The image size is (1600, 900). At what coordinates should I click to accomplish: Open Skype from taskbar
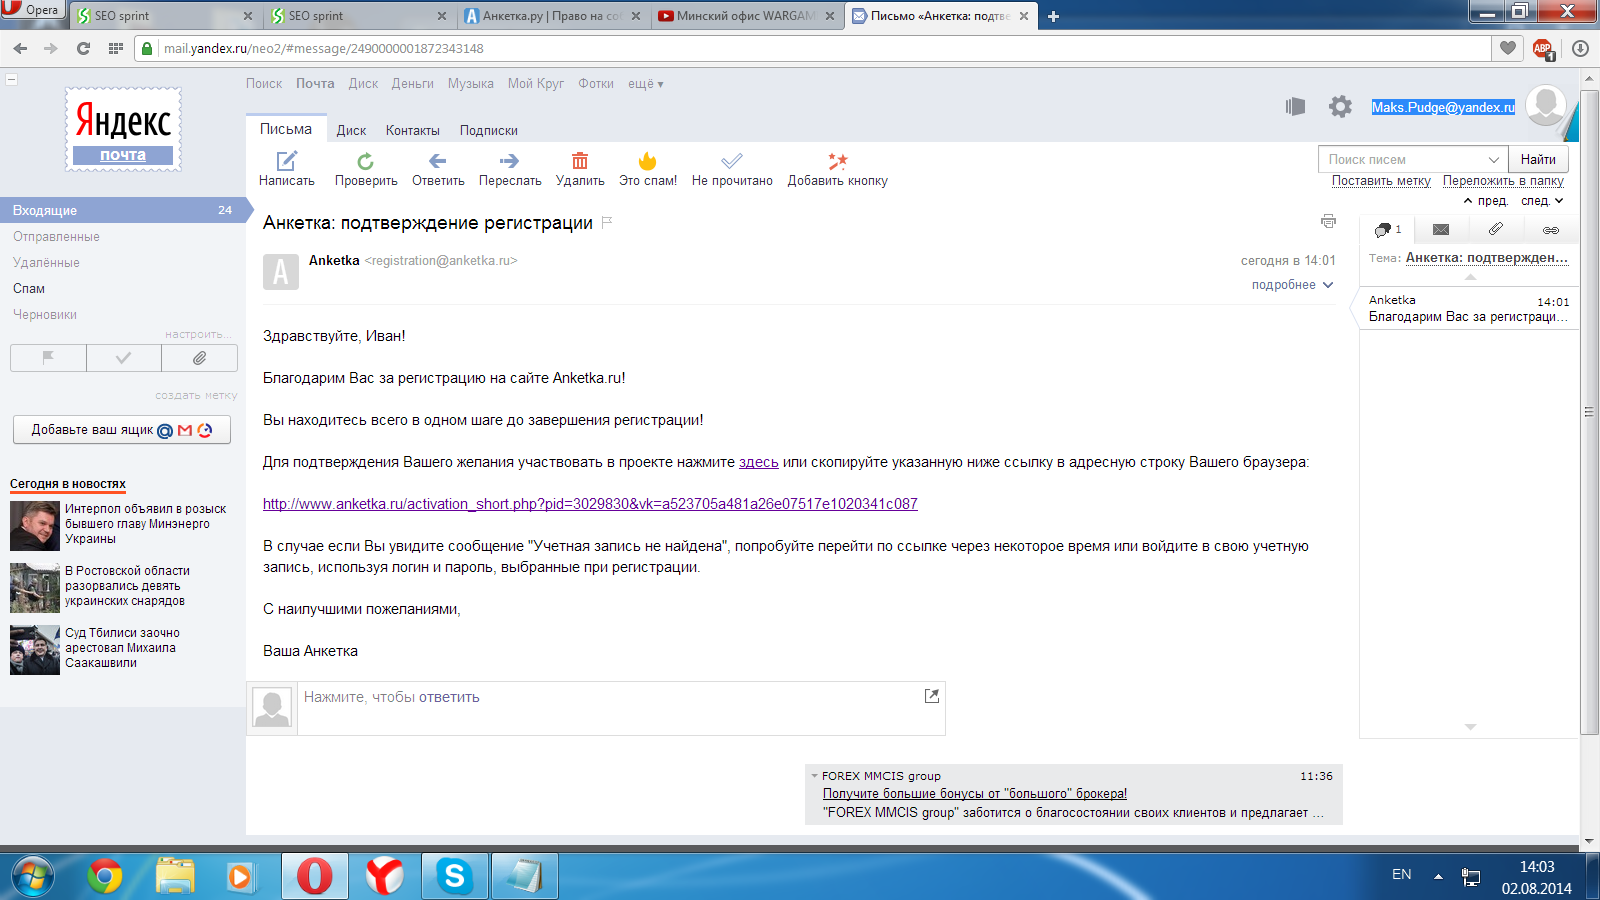(455, 876)
